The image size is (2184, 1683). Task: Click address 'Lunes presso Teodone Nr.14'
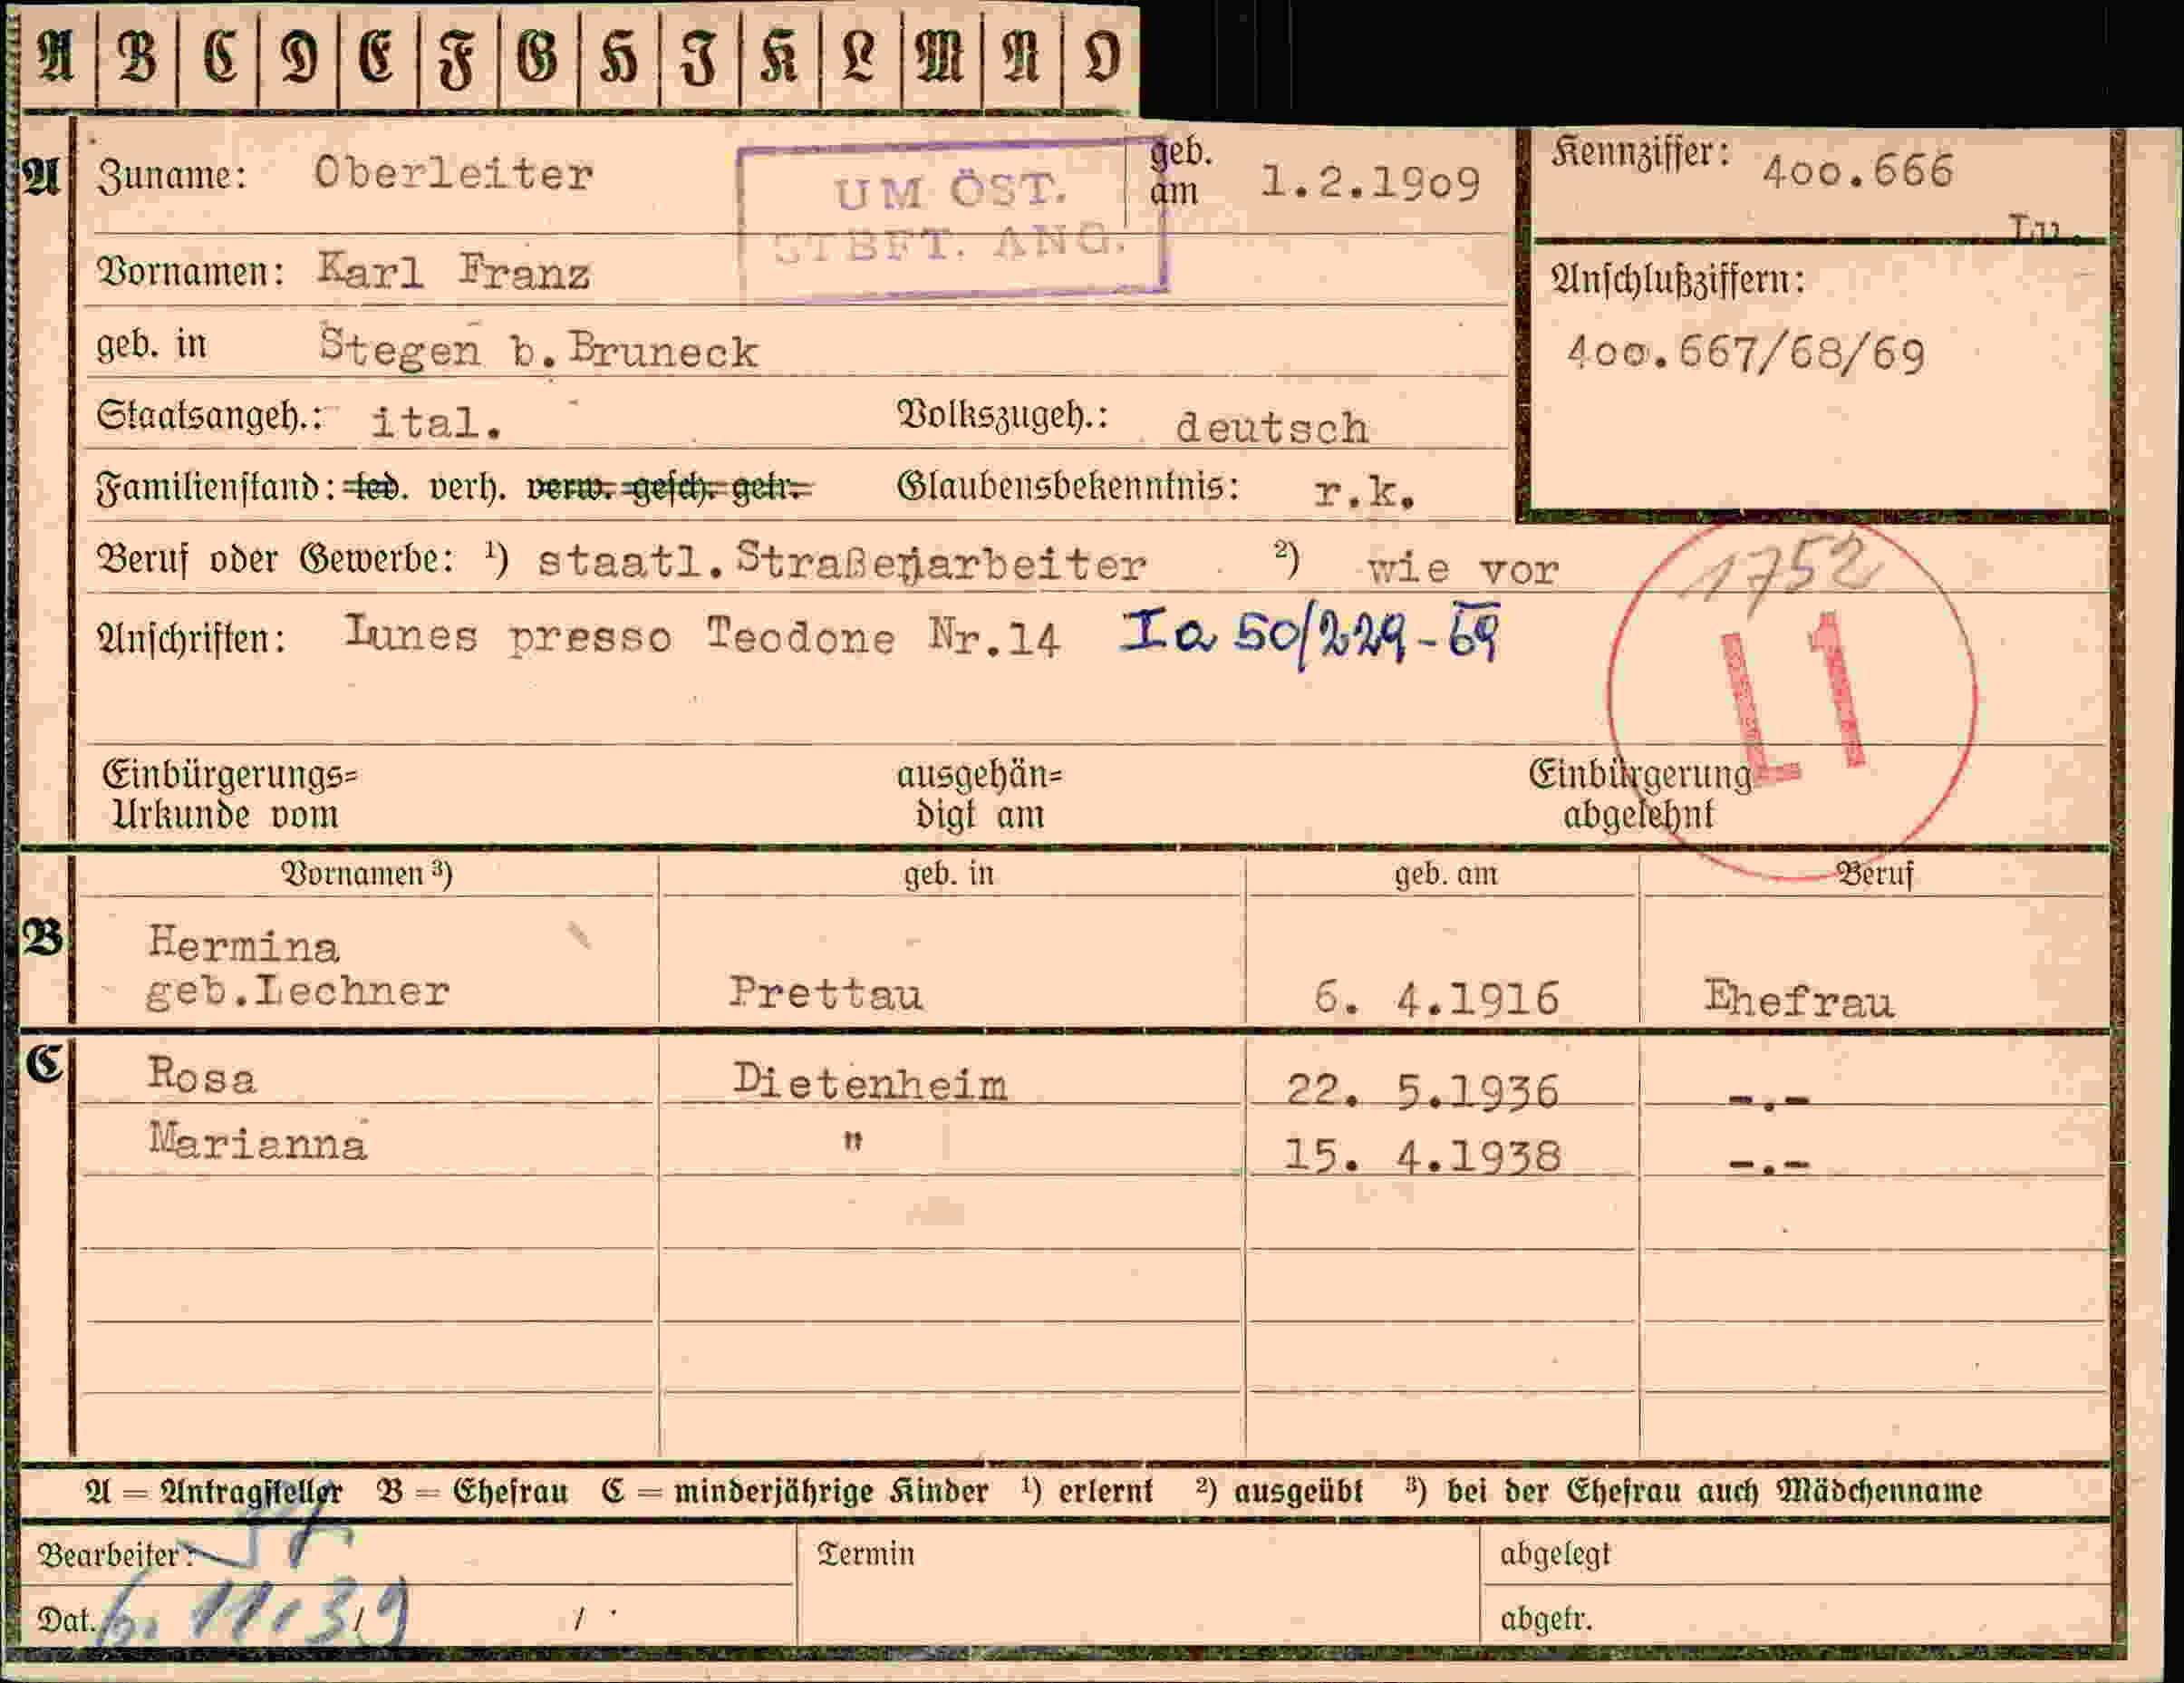pos(701,636)
